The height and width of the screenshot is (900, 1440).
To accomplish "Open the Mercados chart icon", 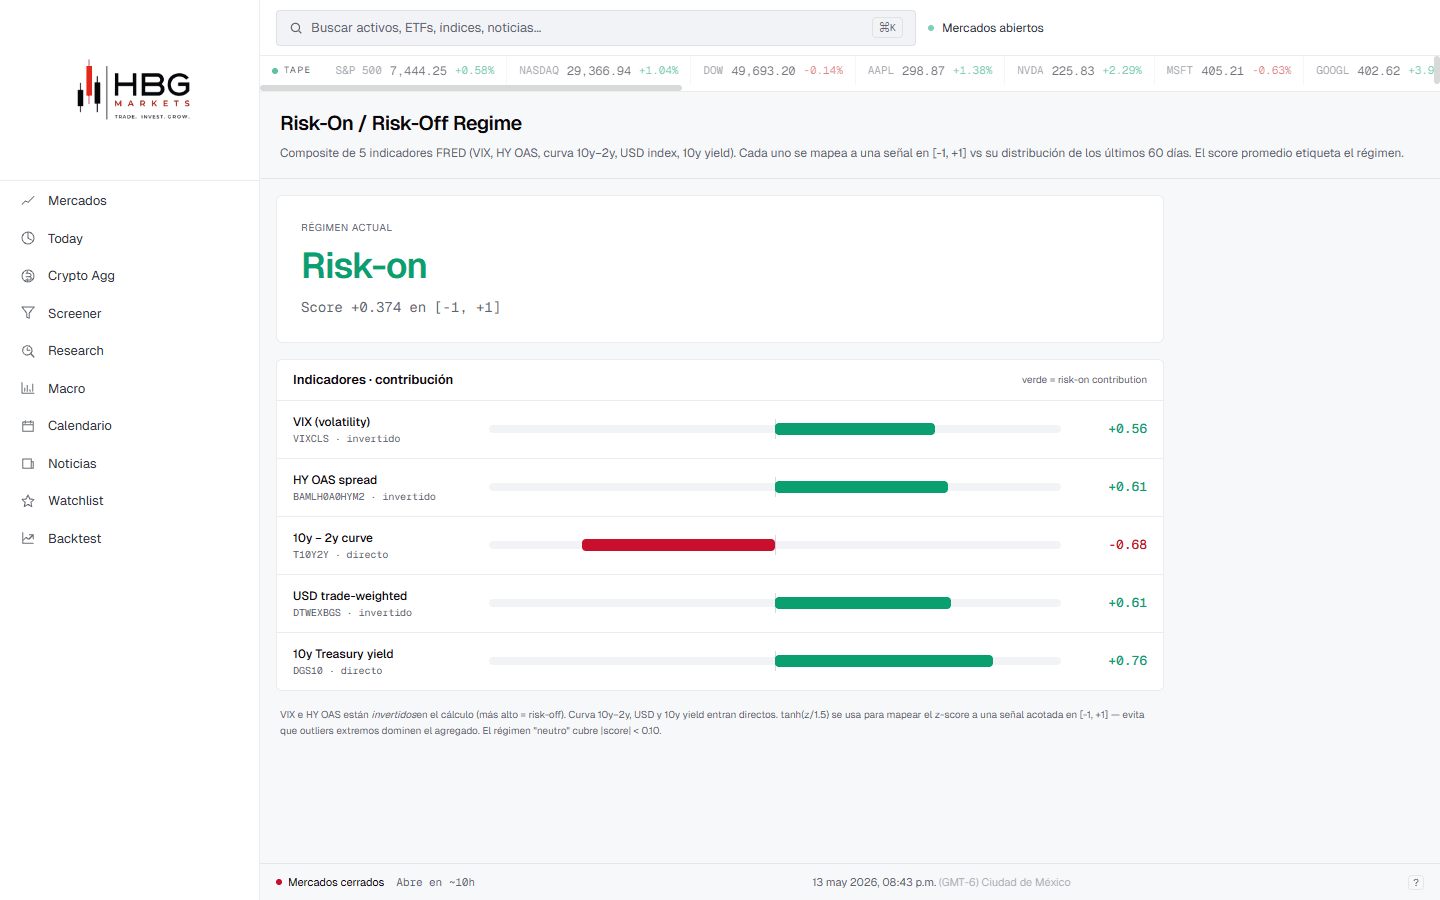I will pyautogui.click(x=28, y=201).
